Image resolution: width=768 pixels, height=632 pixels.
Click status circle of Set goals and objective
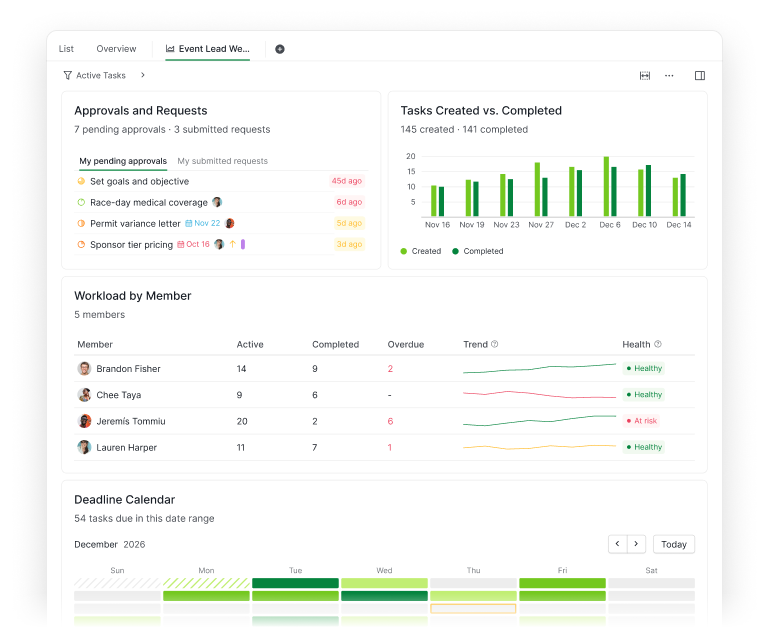click(x=81, y=181)
